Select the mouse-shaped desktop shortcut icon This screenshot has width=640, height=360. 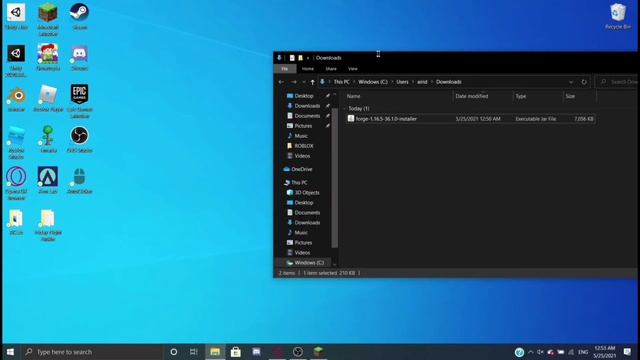pos(79,180)
